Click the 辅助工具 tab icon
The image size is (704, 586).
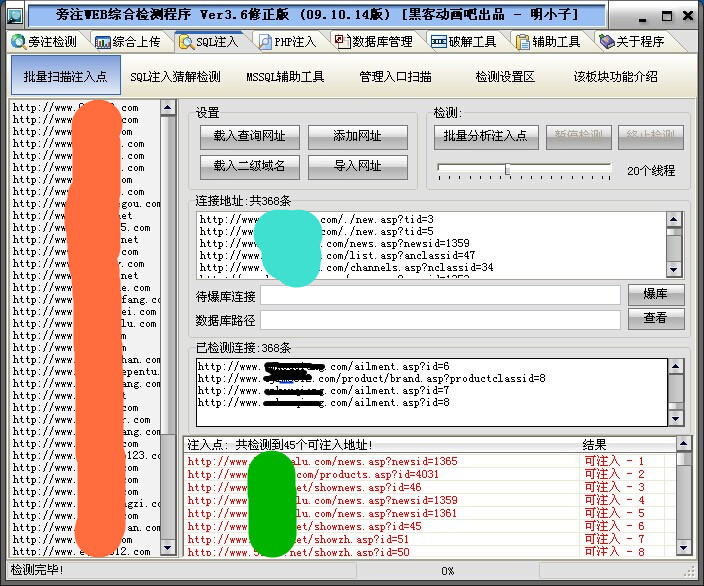tap(524, 42)
